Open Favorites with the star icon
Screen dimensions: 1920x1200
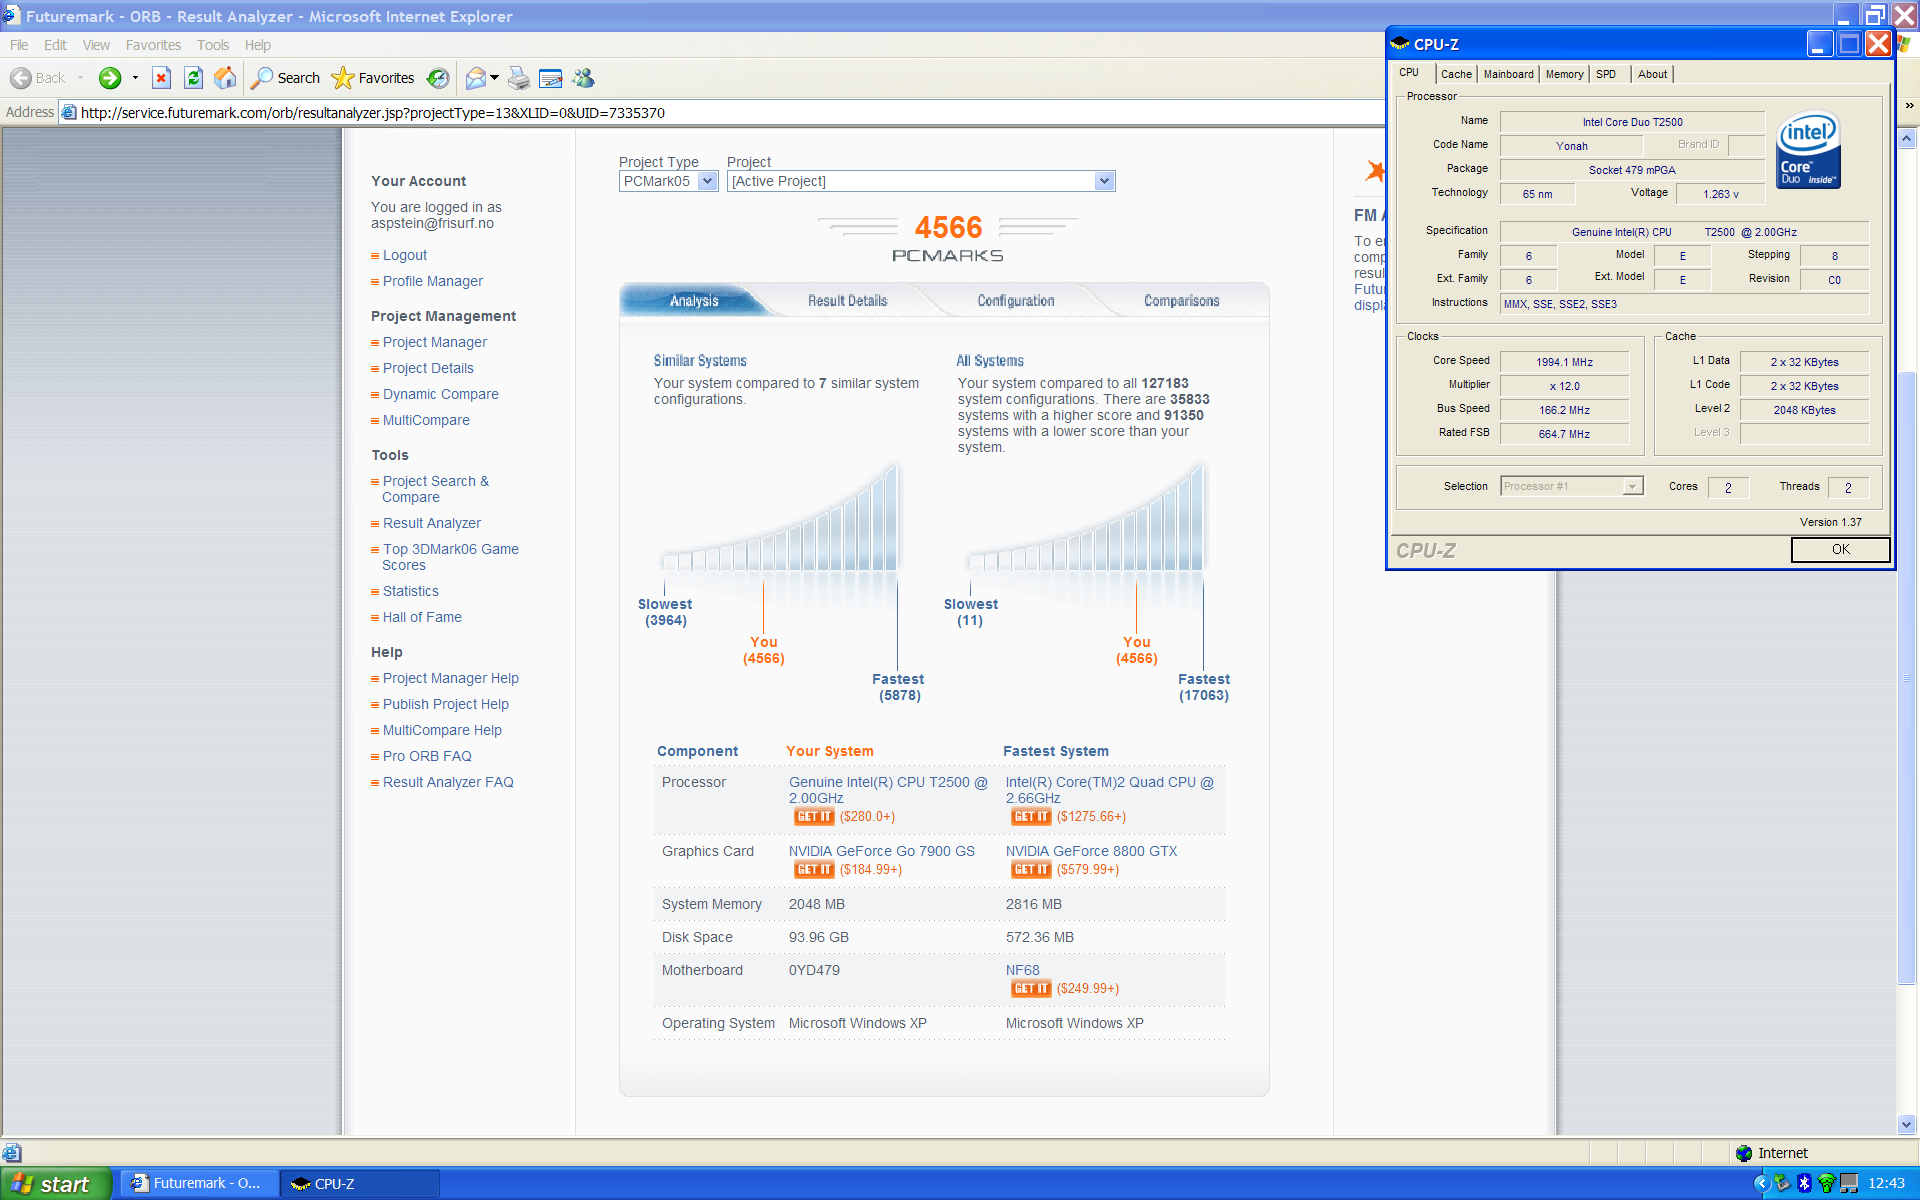(x=343, y=78)
